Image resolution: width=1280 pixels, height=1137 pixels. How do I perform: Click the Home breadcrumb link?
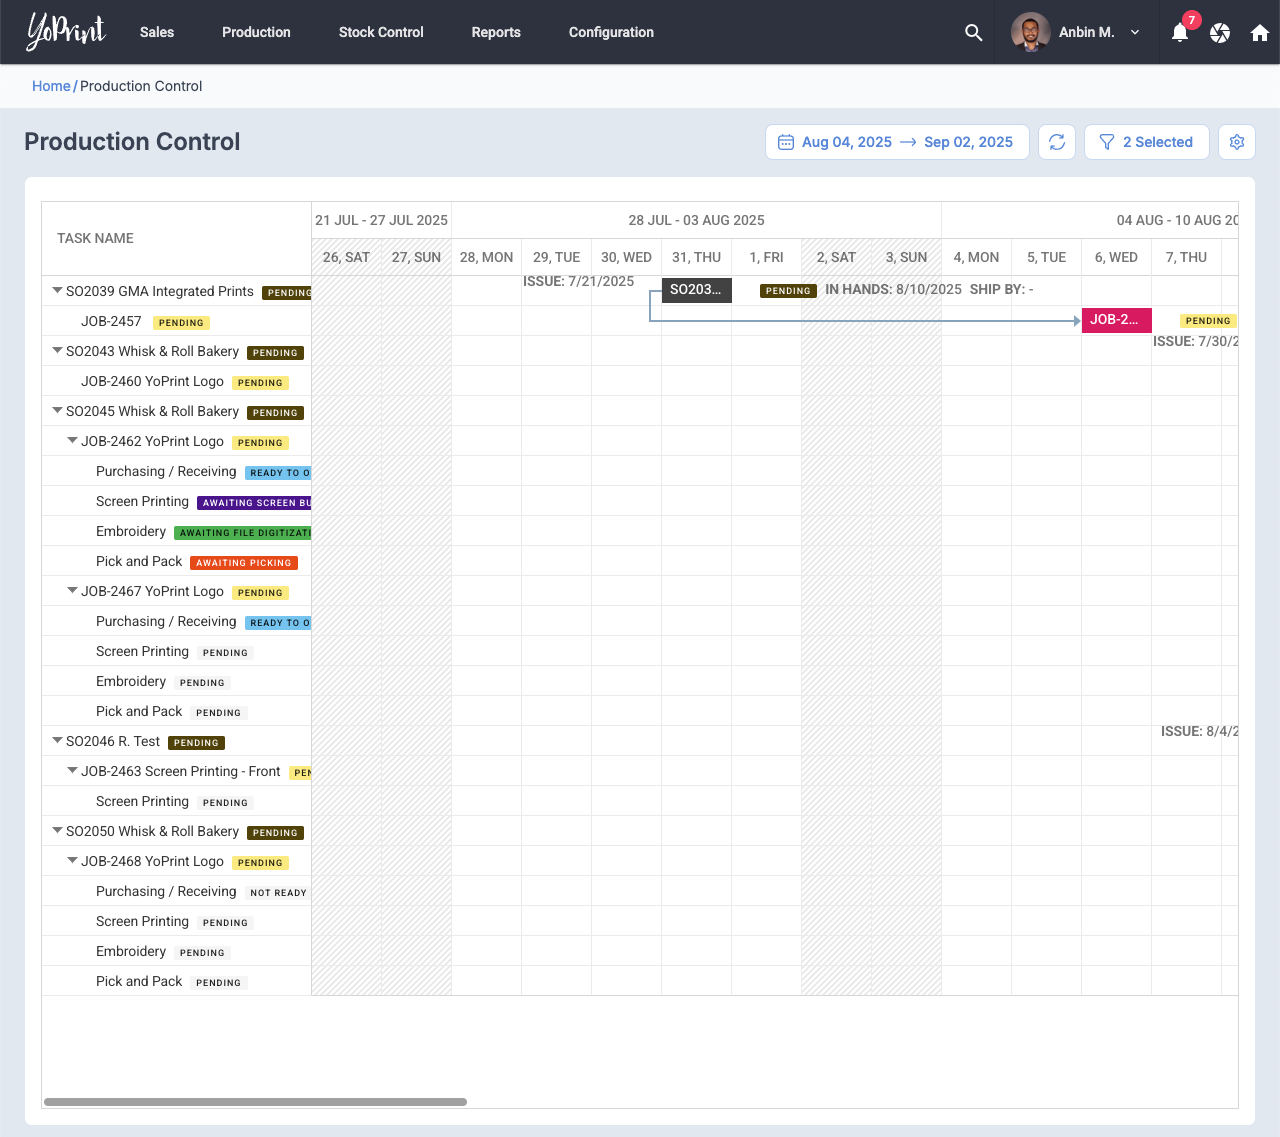tap(51, 86)
